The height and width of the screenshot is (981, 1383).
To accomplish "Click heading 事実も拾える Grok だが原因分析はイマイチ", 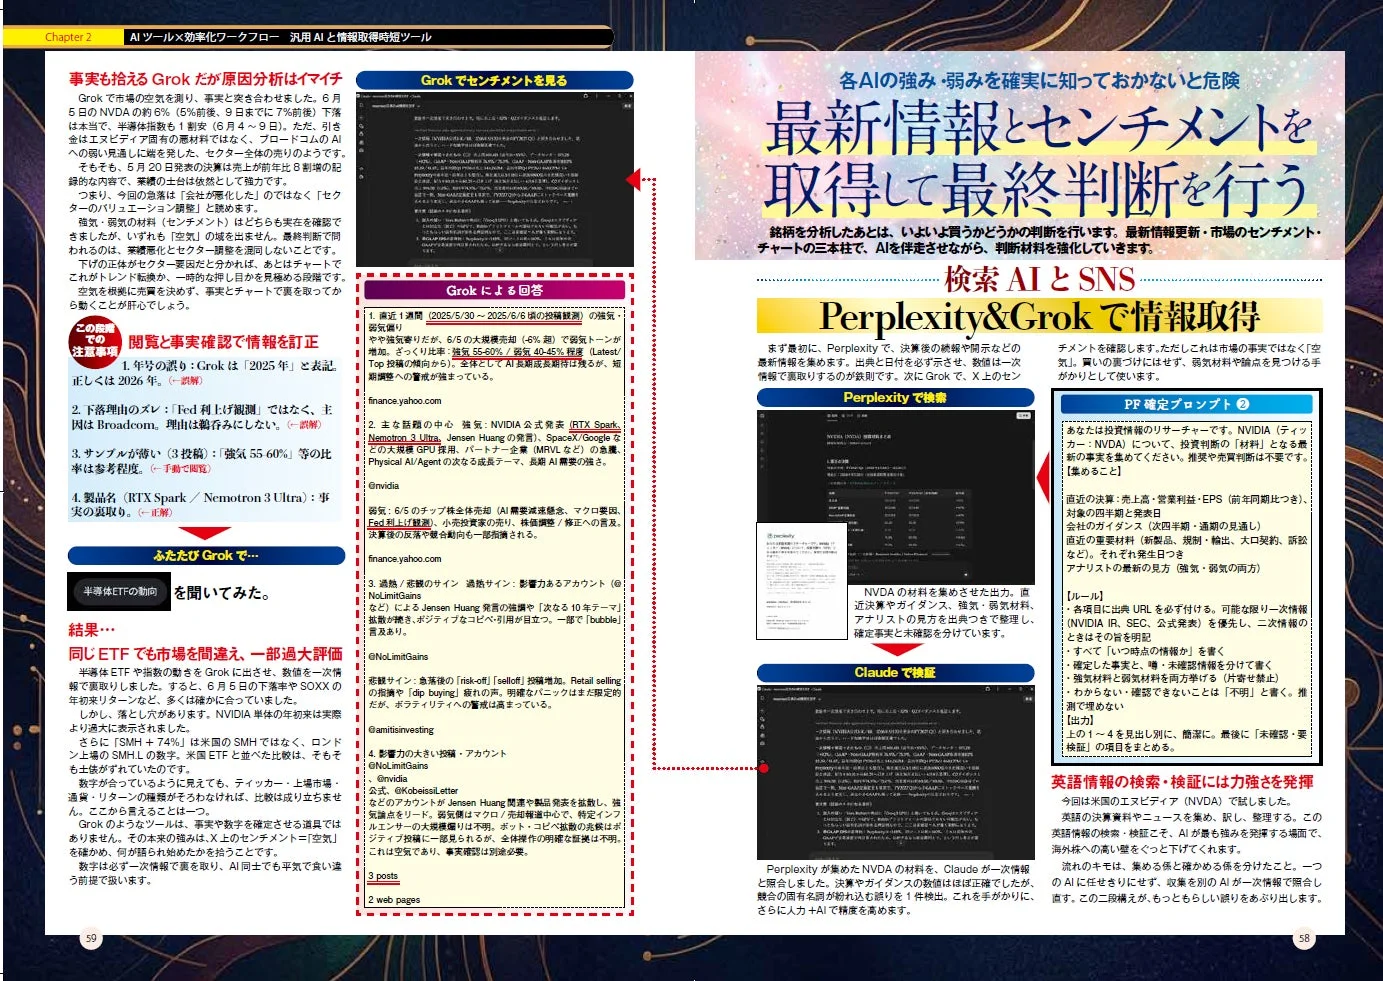I will 205,78.
